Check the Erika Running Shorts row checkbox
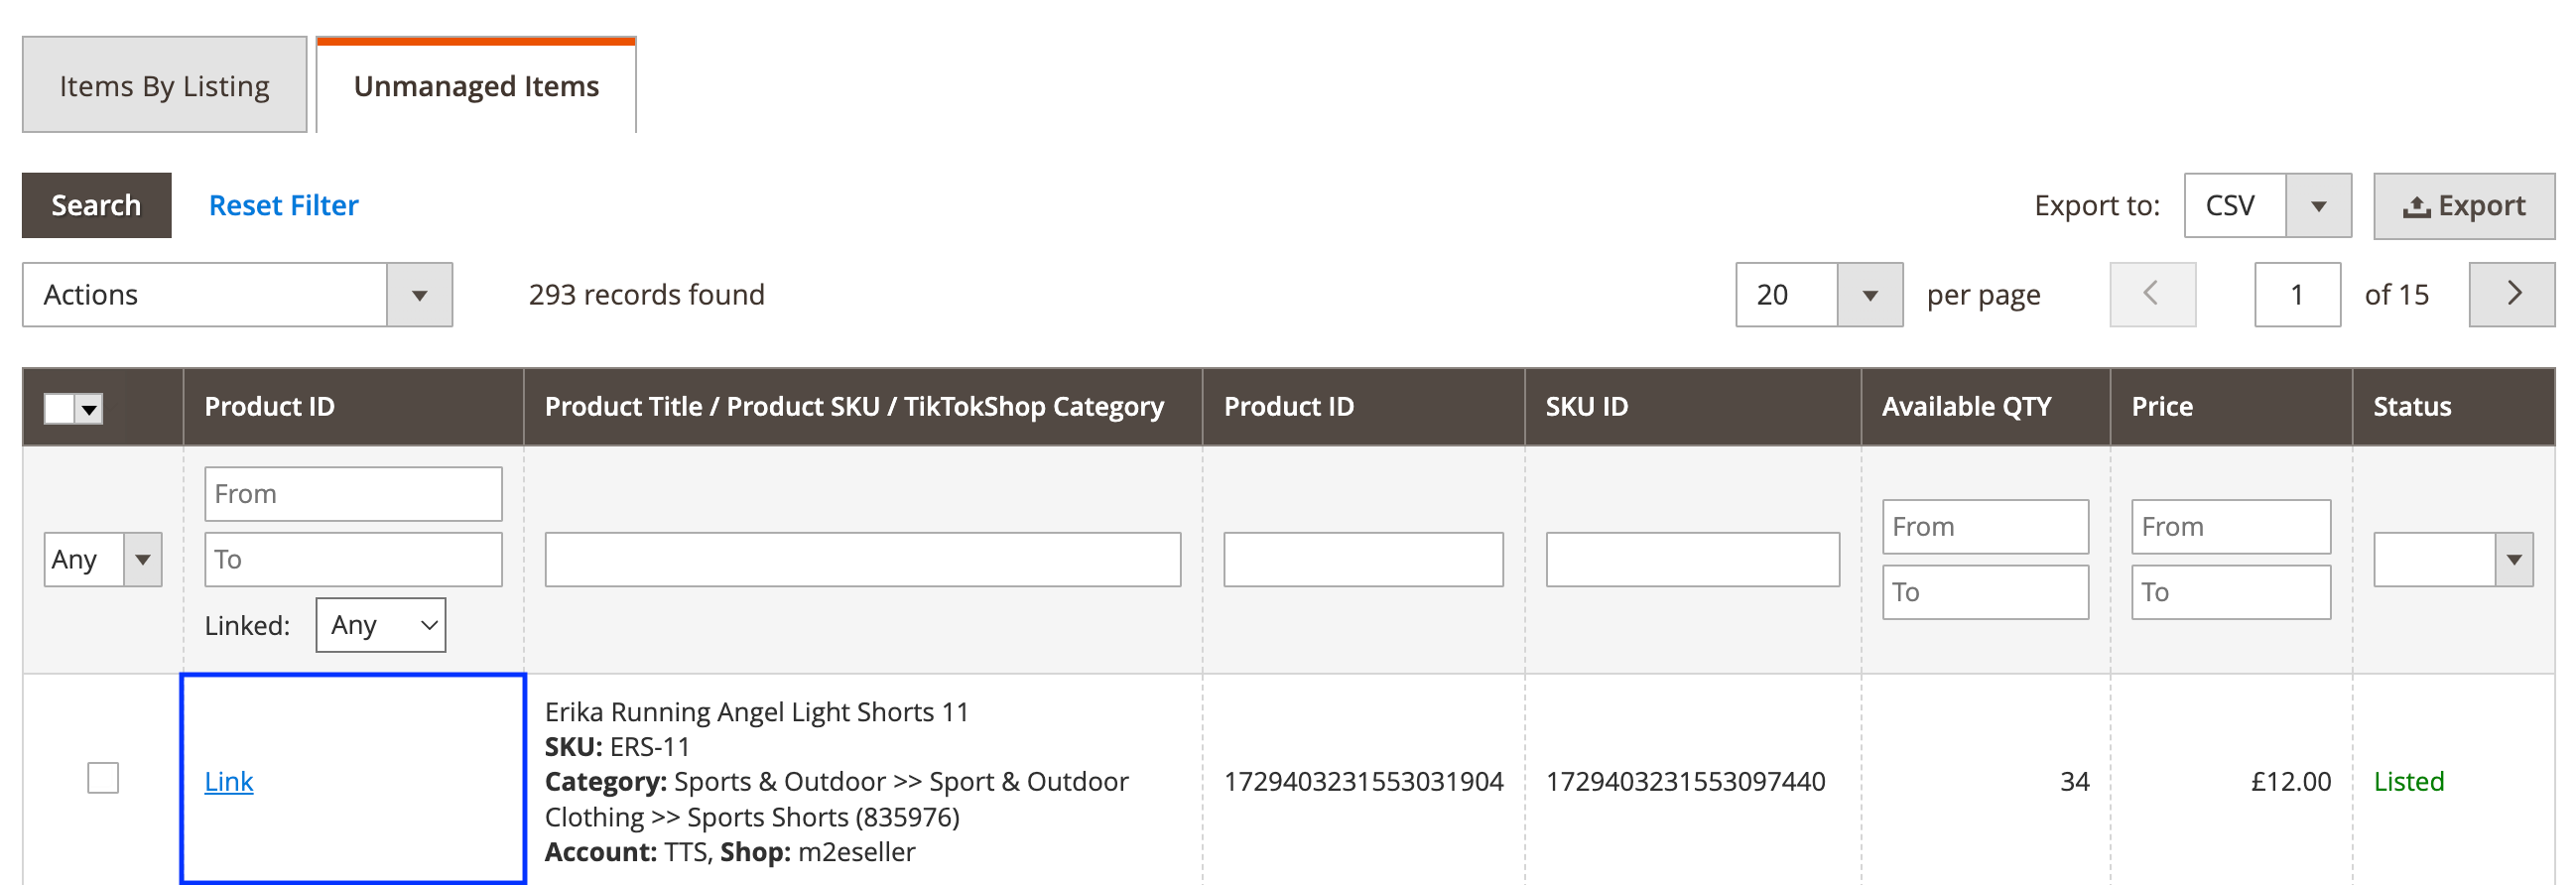 coord(103,778)
